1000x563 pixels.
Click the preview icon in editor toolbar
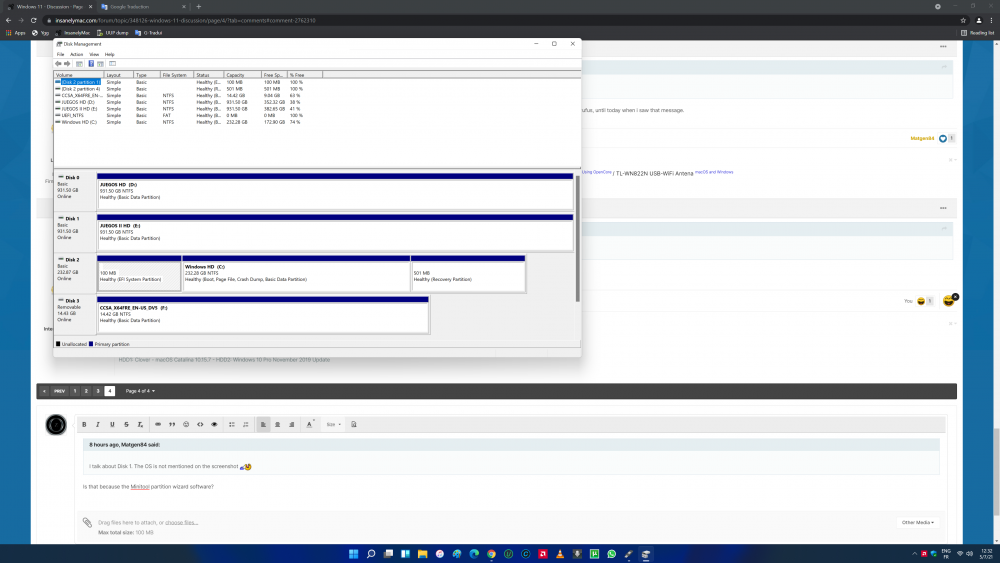[354, 424]
